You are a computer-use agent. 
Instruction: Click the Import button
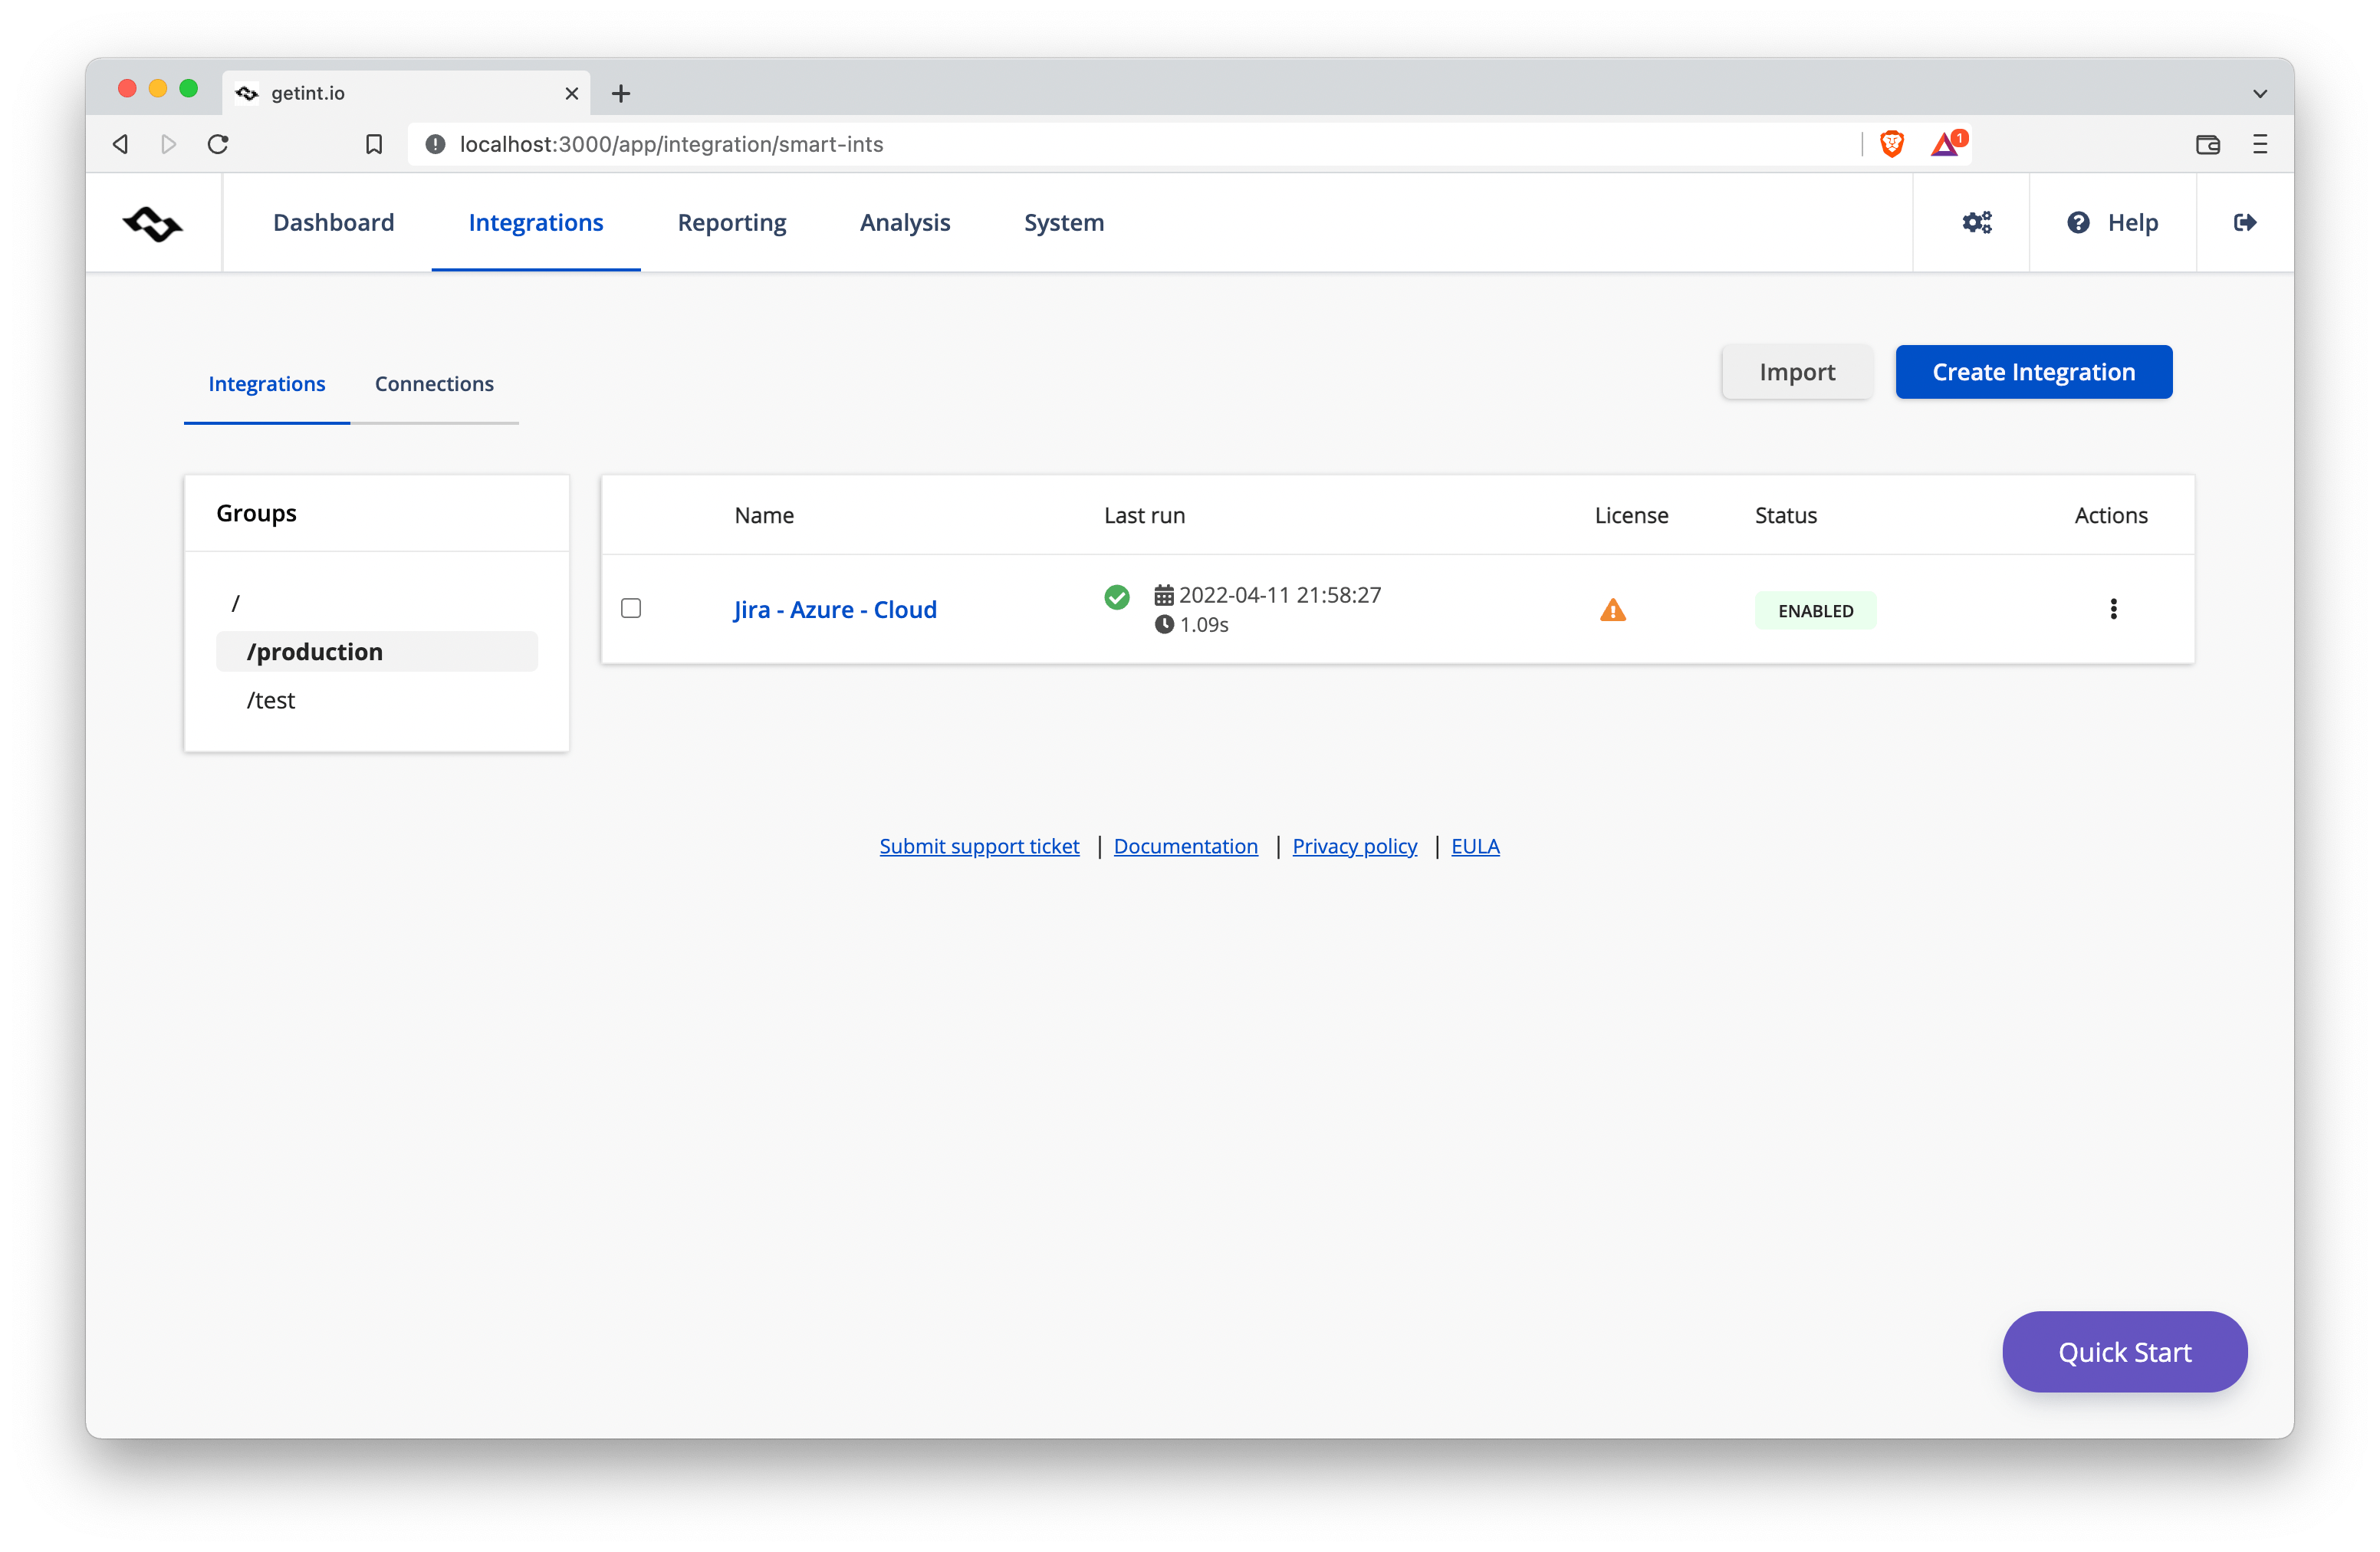(x=1796, y=372)
